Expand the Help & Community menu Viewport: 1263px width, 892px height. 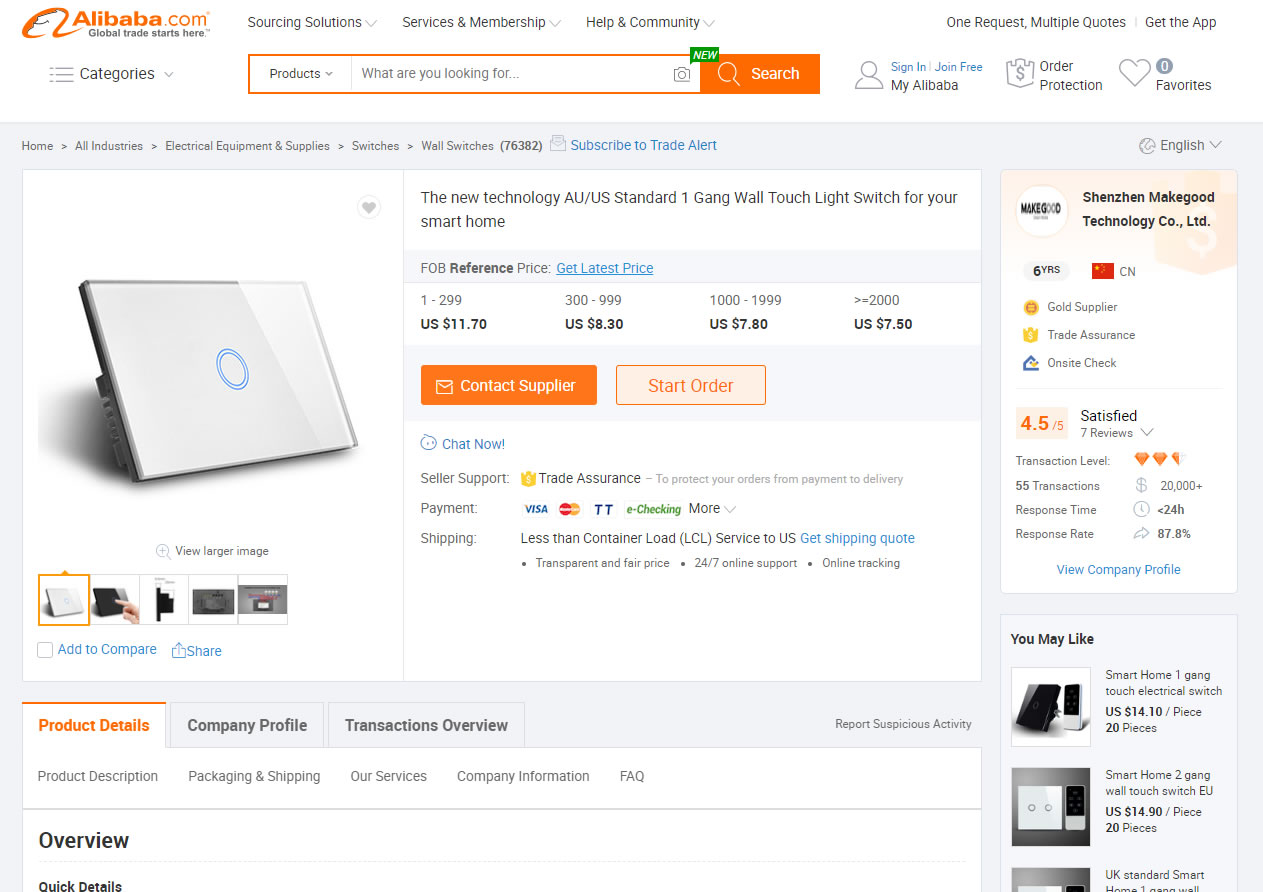[x=650, y=22]
